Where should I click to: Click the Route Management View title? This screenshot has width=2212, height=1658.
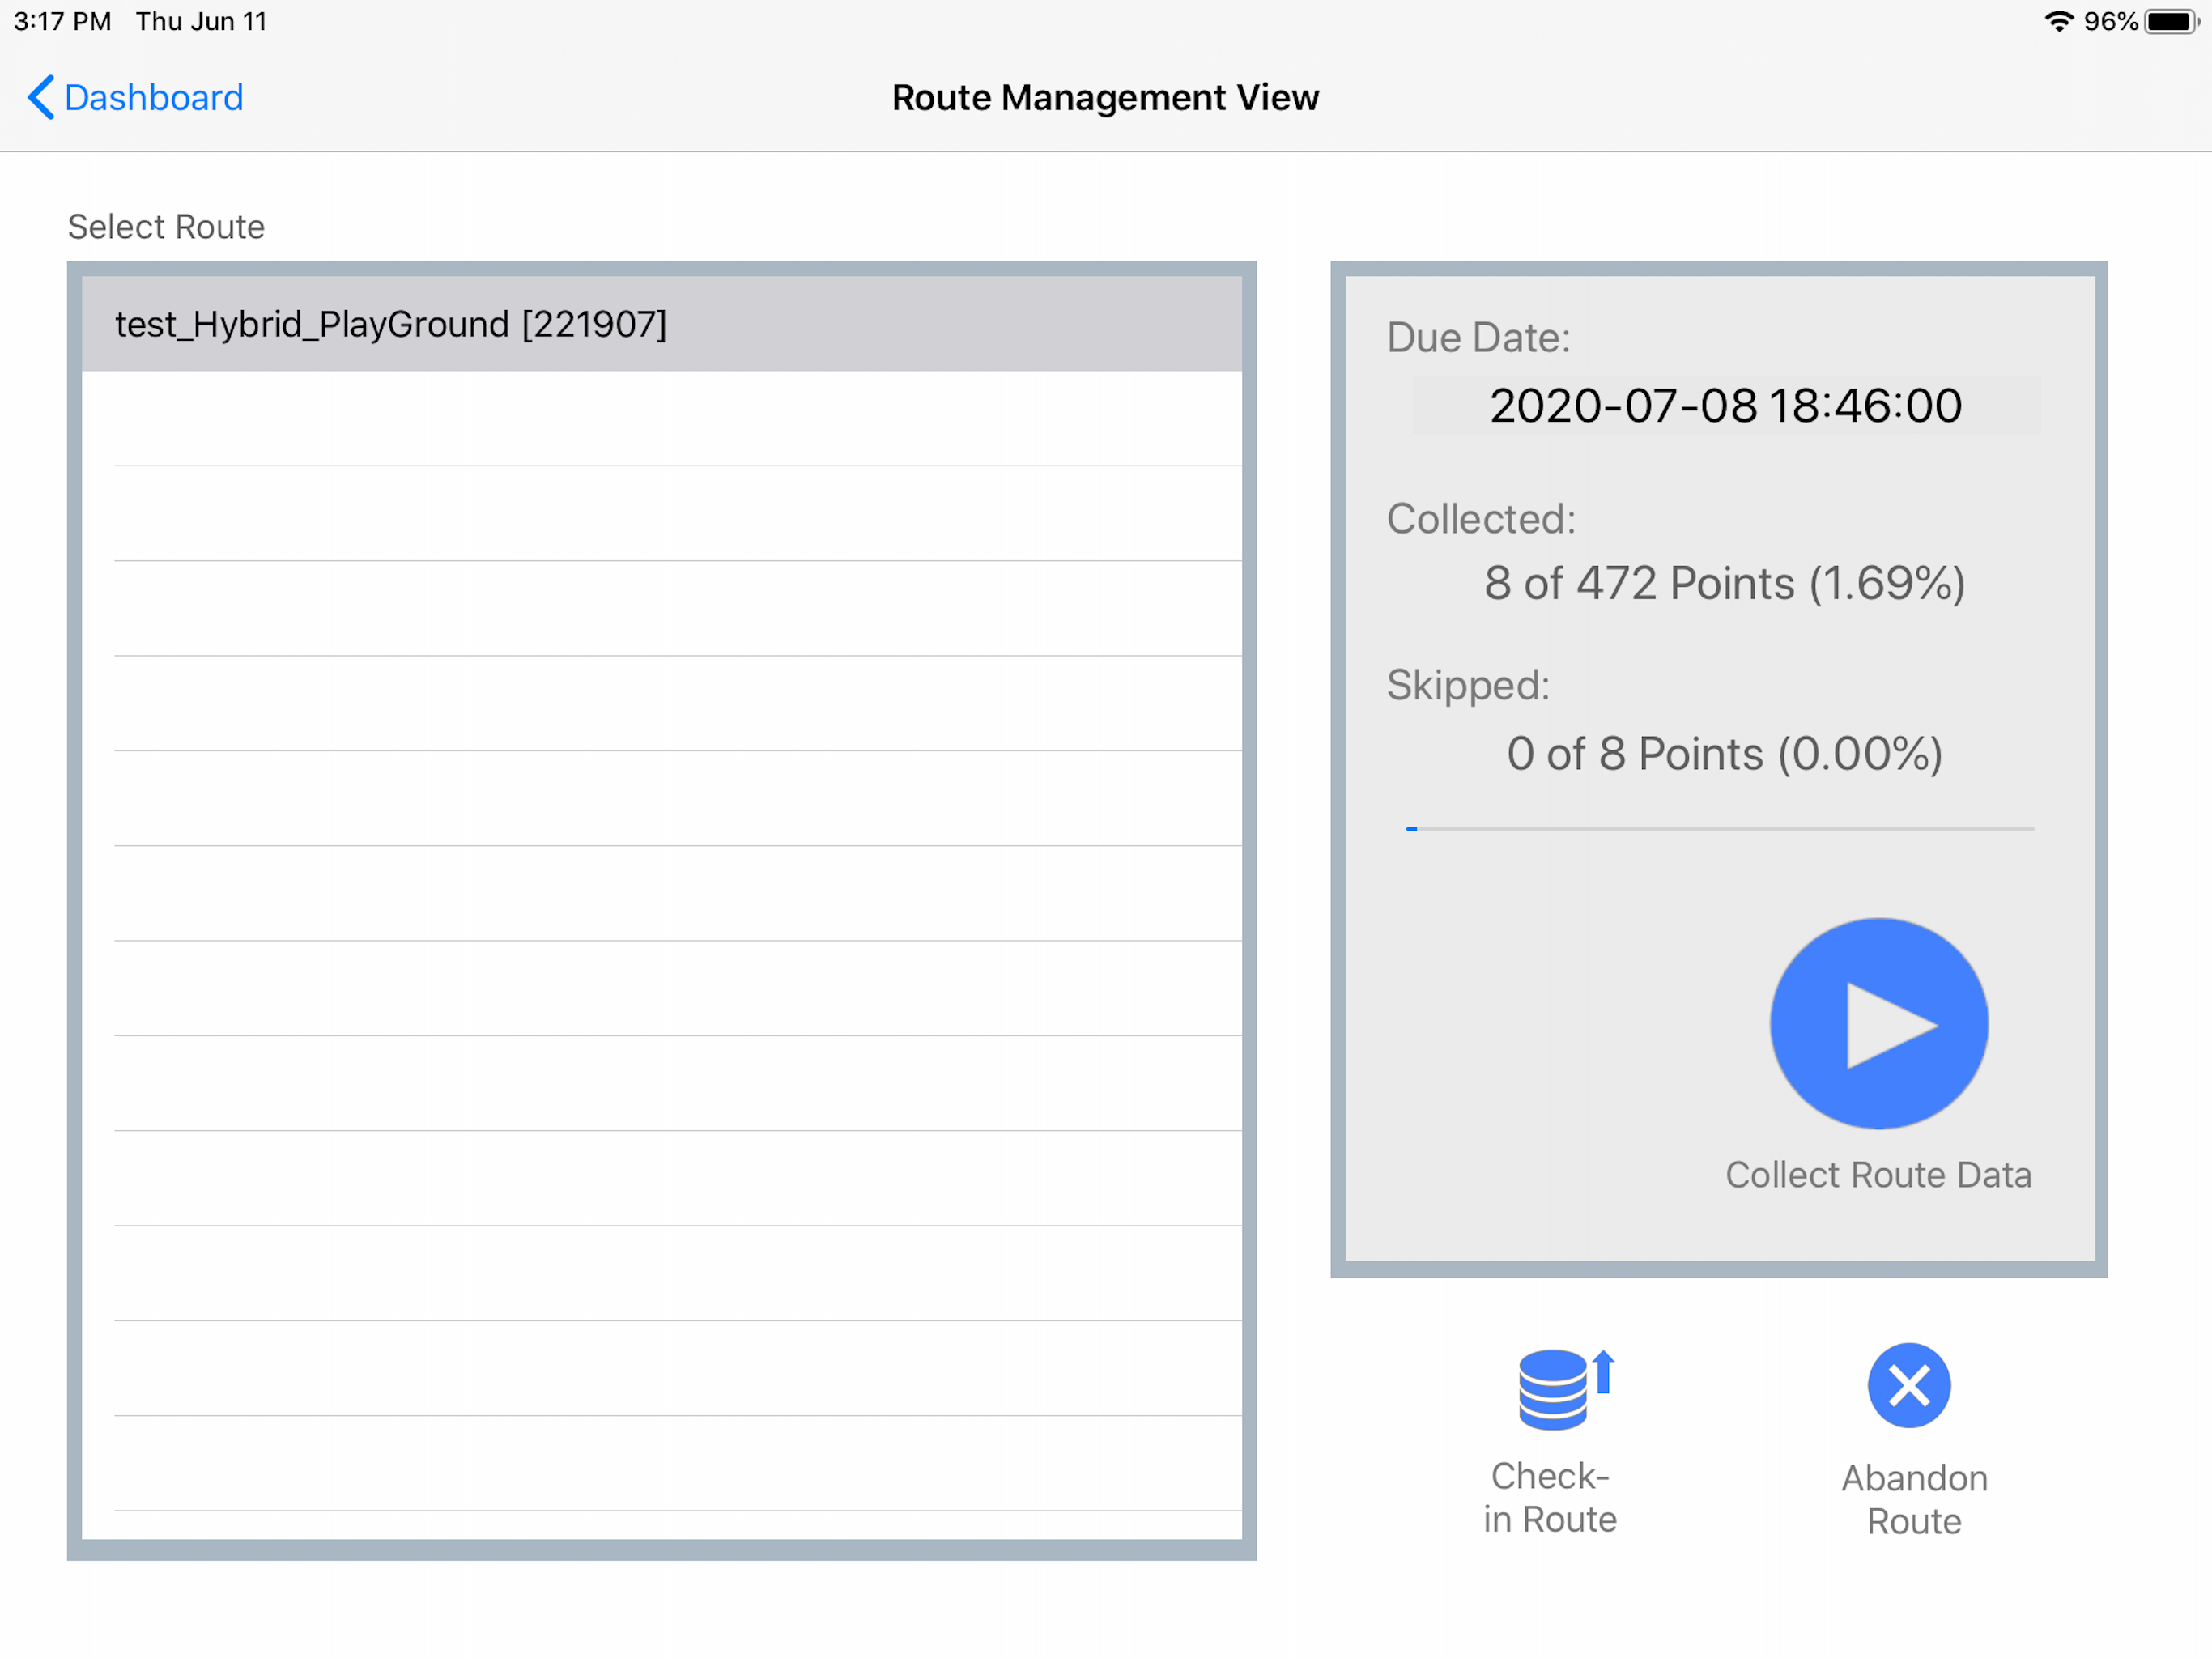pos(1105,97)
